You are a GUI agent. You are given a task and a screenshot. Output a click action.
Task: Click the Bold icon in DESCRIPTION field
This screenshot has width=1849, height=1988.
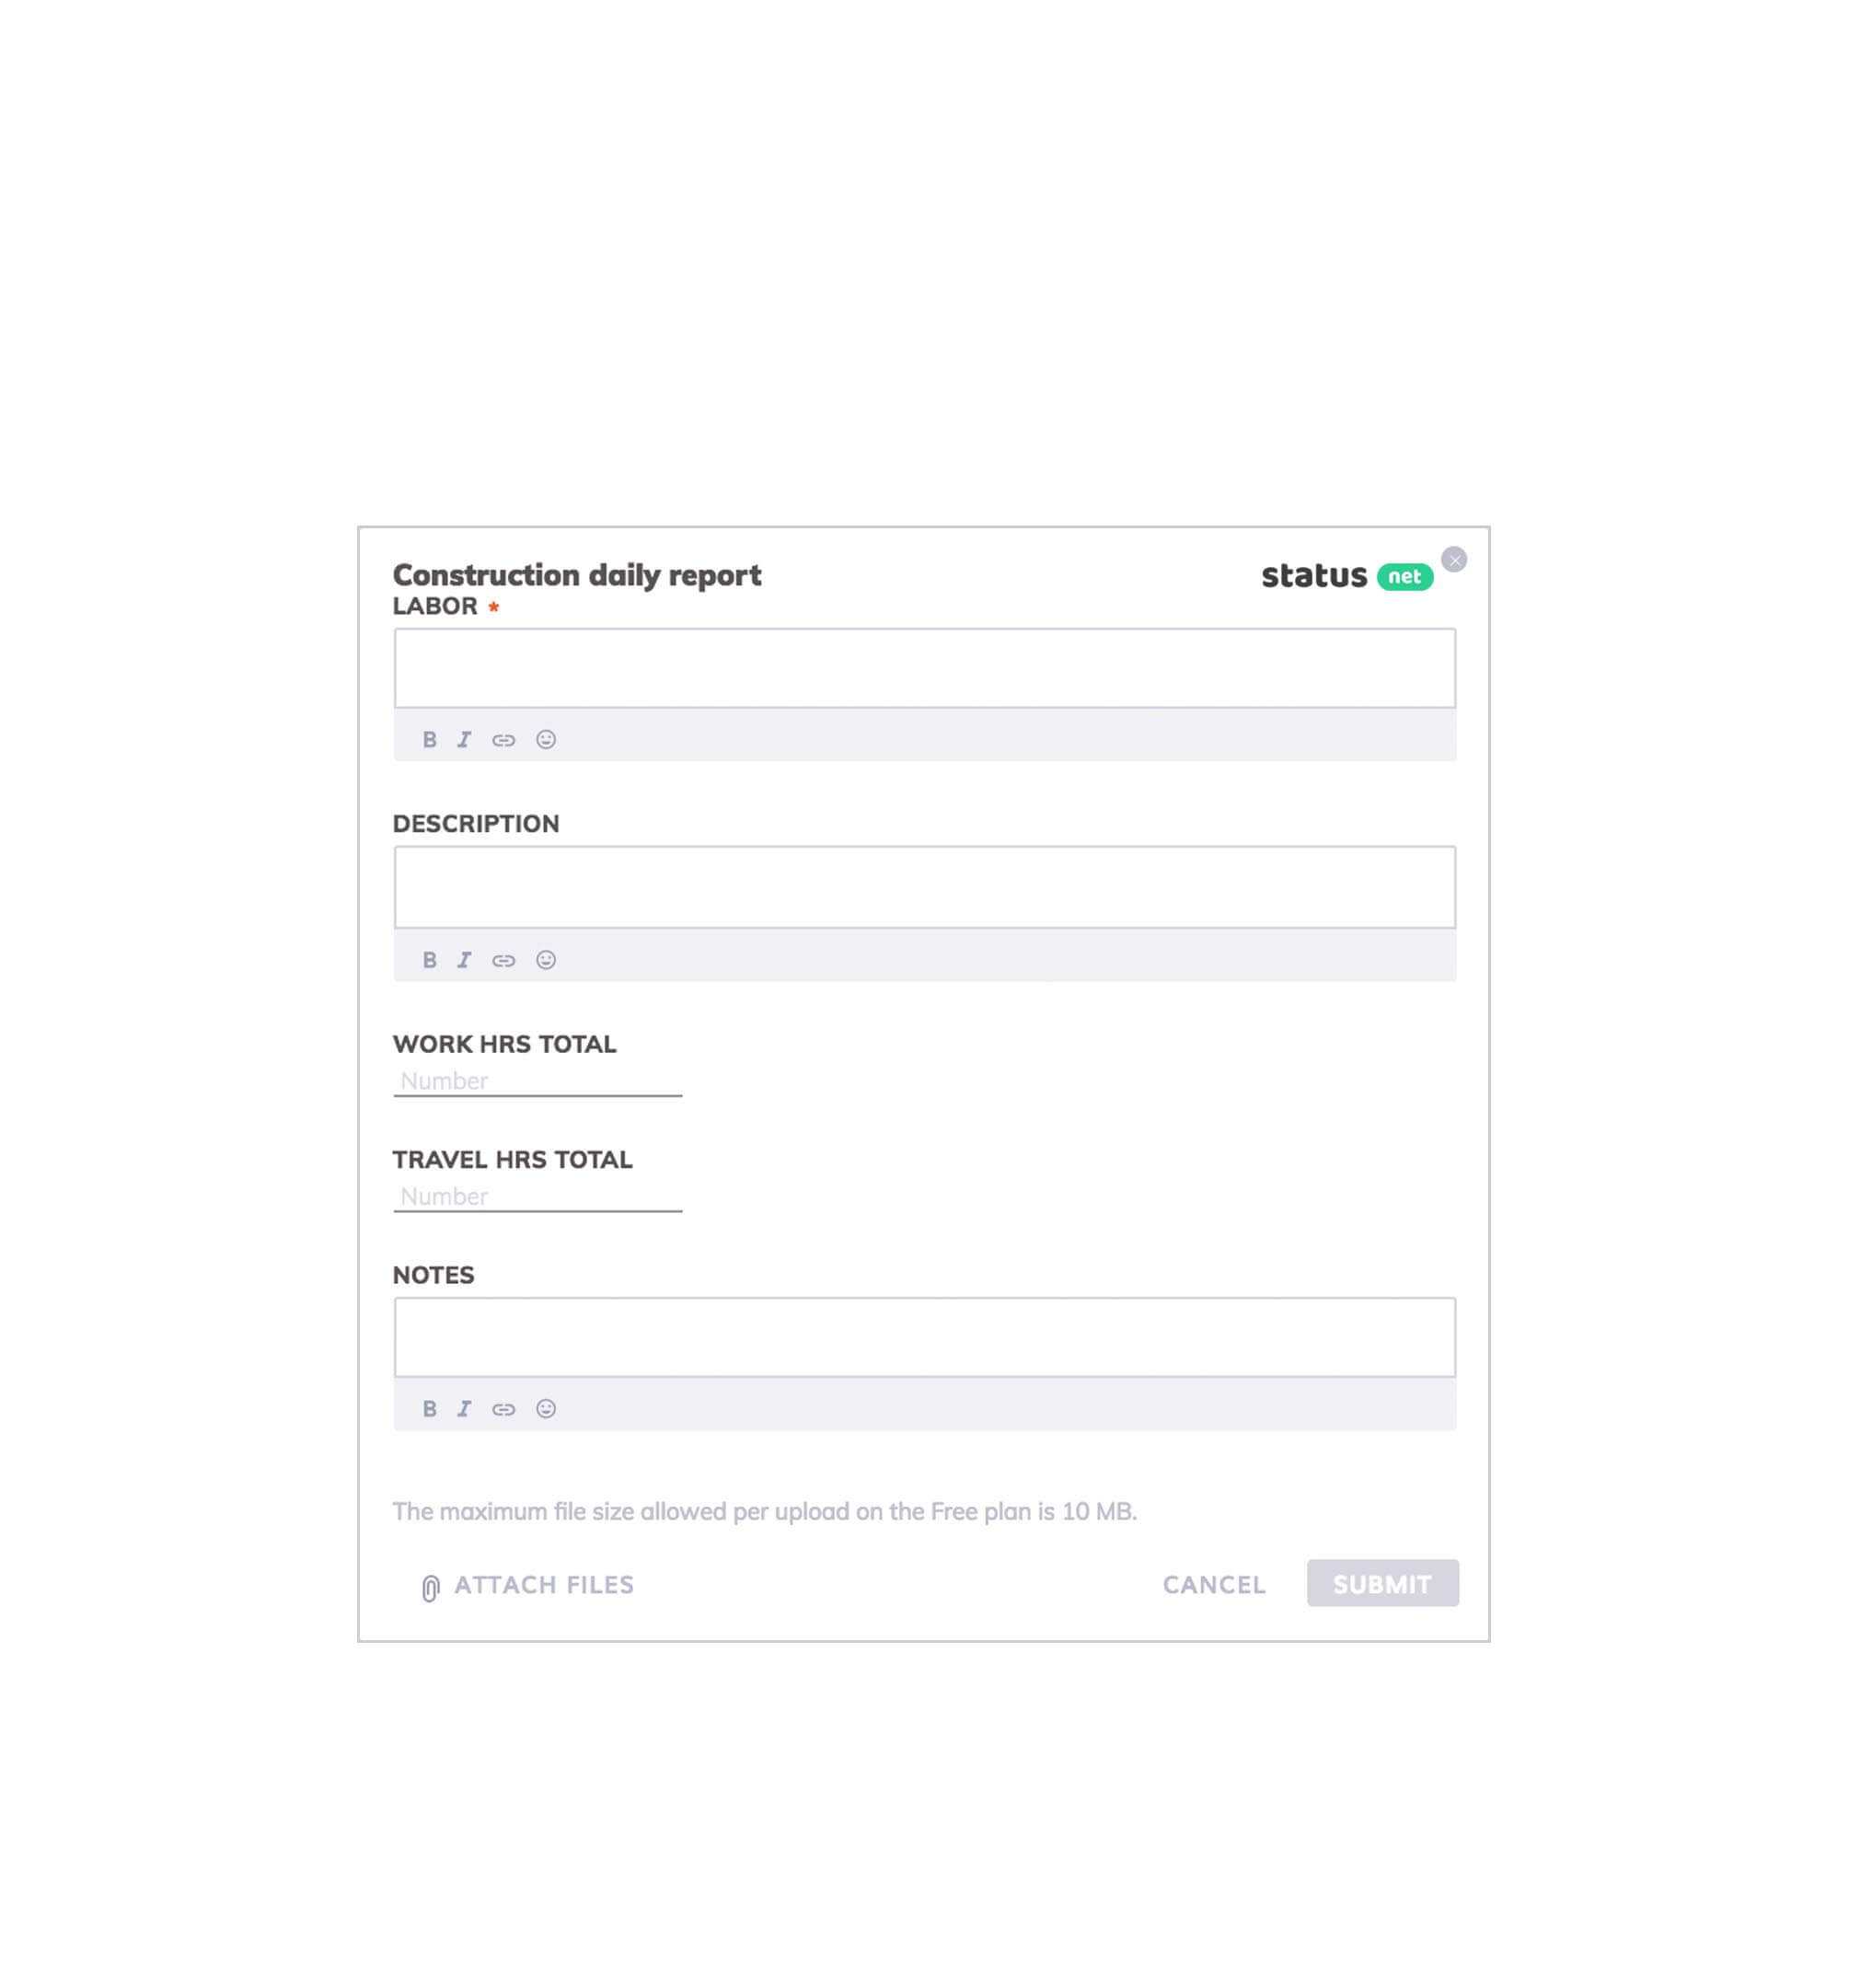tap(429, 957)
